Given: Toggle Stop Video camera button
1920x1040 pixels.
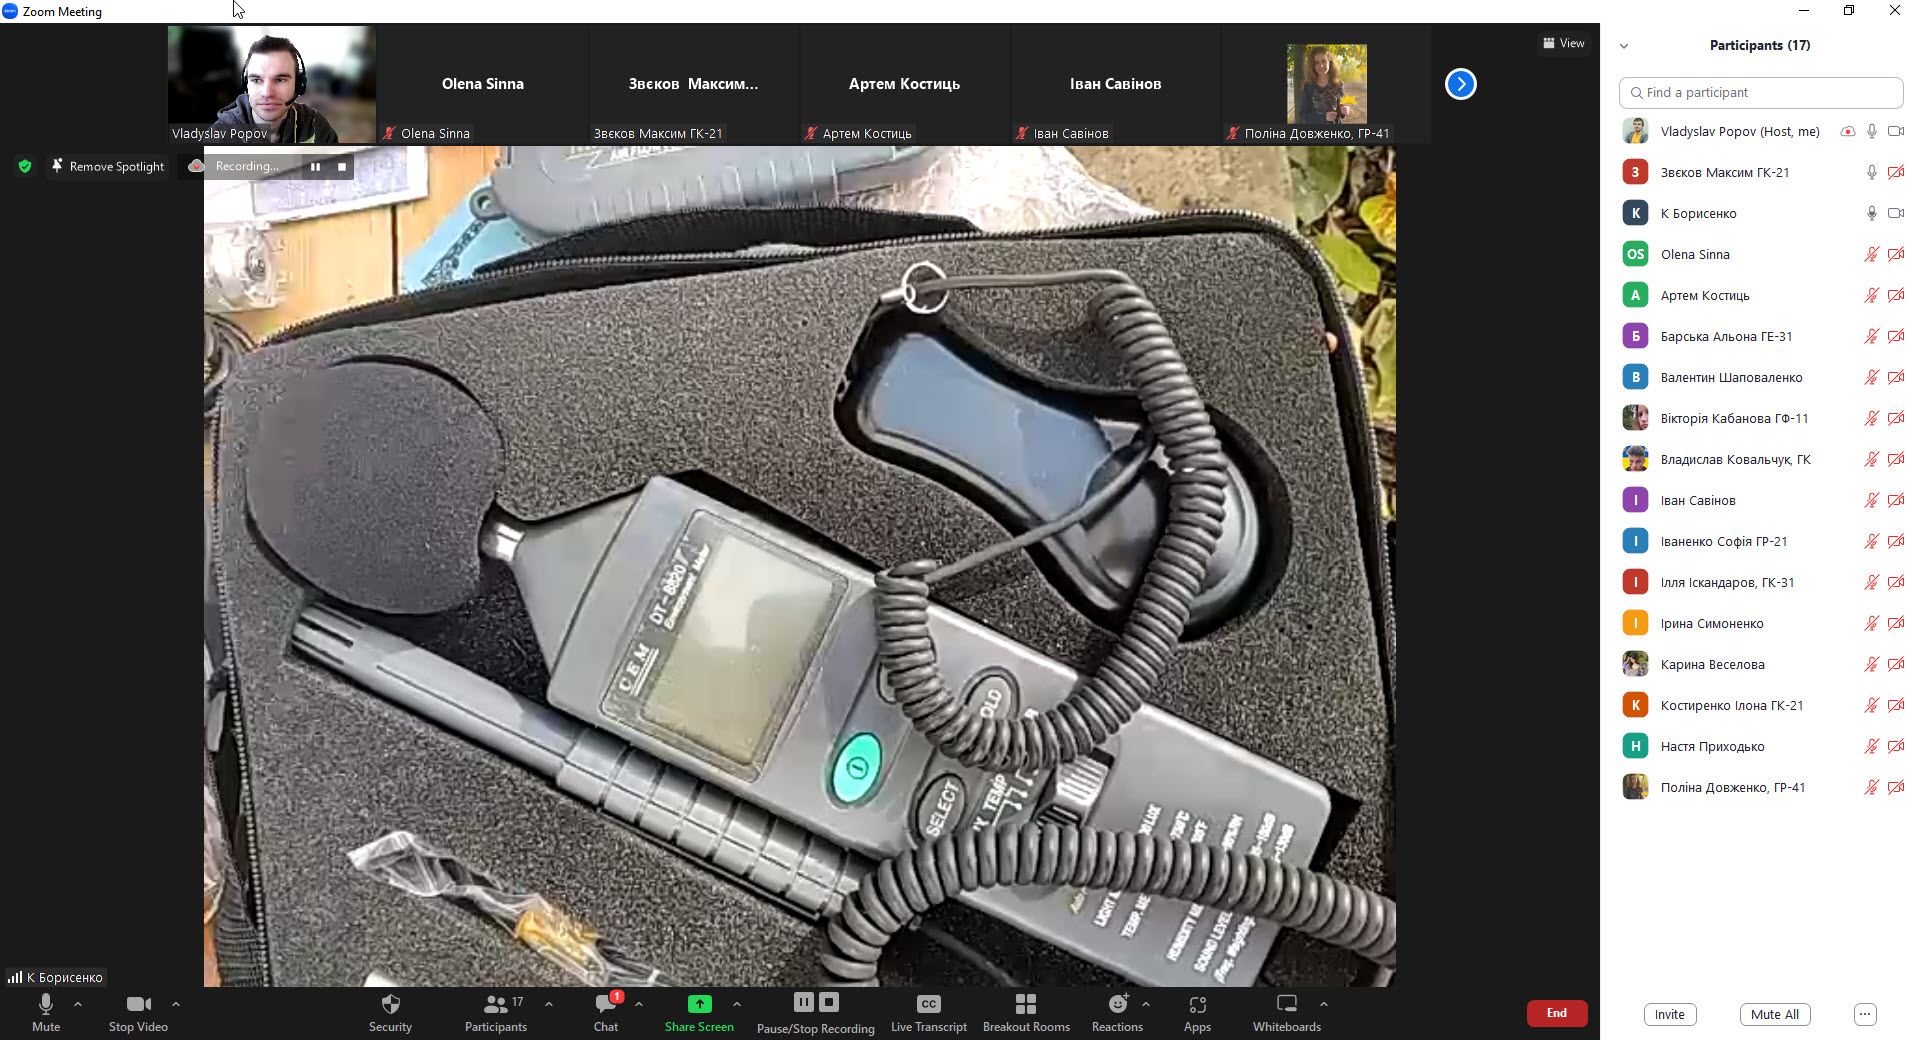Looking at the screenshot, I should (138, 1011).
